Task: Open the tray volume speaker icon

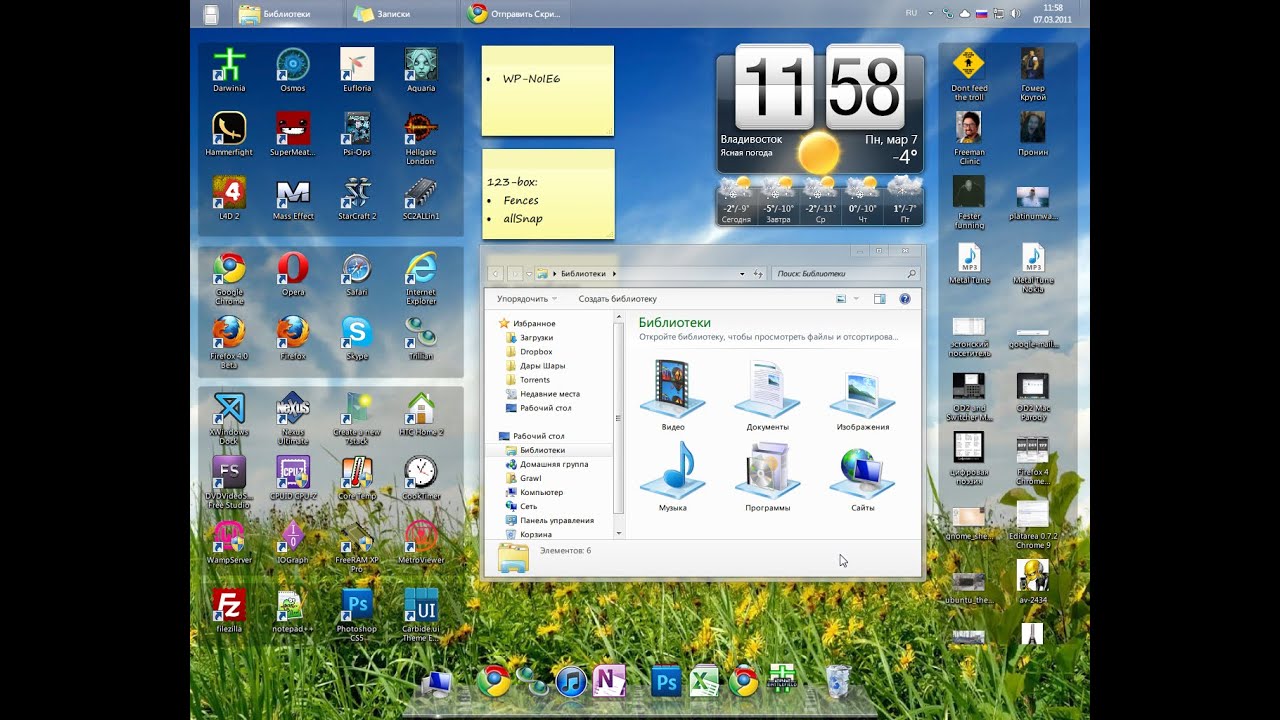Action: (x=1015, y=13)
